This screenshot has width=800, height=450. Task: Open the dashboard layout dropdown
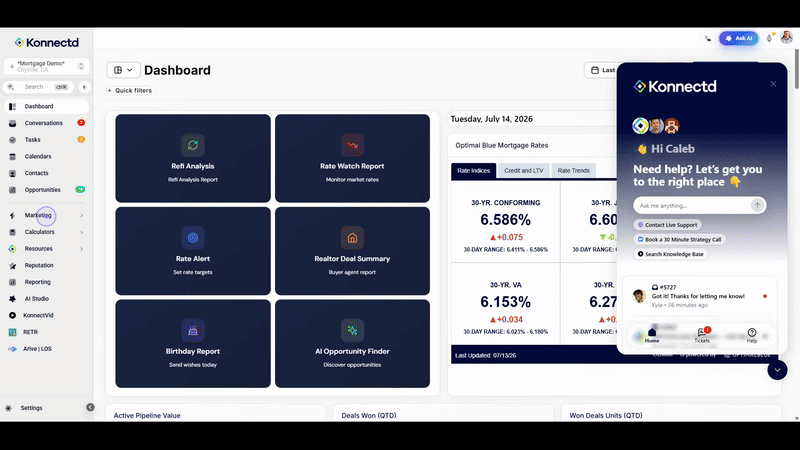[x=123, y=70]
